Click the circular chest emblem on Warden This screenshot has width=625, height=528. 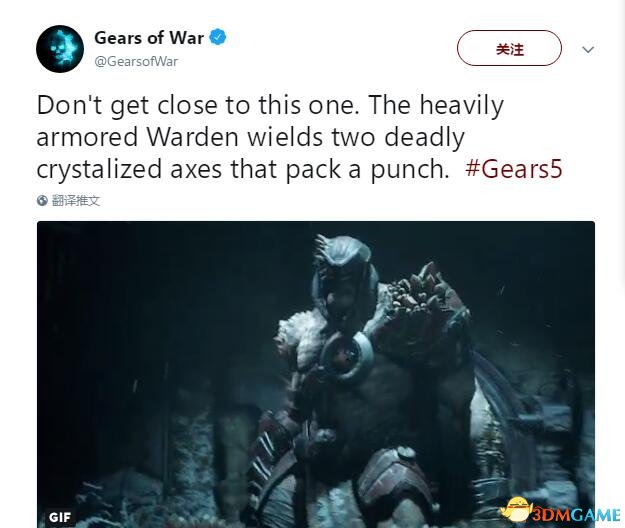click(x=346, y=354)
